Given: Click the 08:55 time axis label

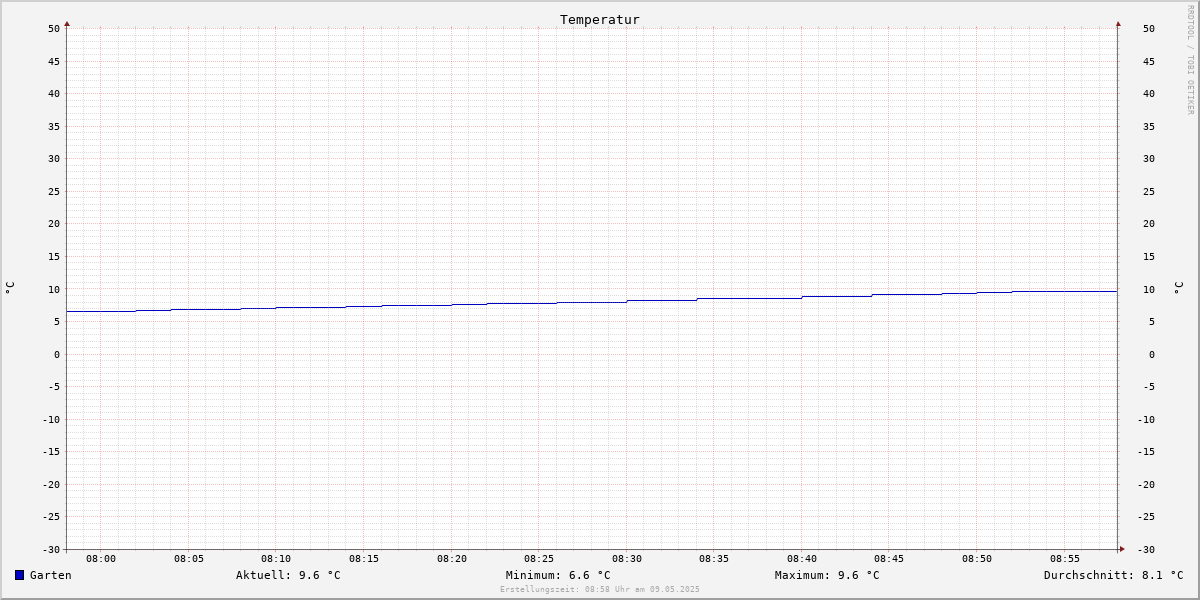Looking at the screenshot, I should click(1065, 558).
